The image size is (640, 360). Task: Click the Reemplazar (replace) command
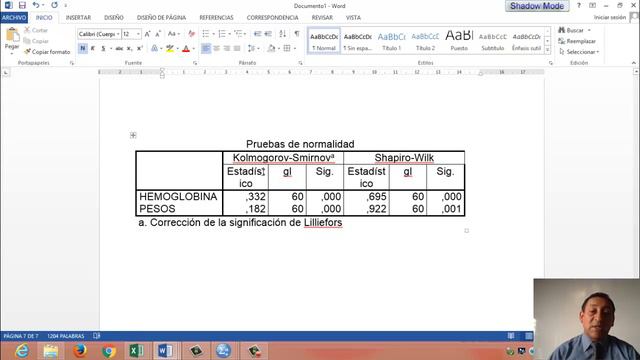577,41
